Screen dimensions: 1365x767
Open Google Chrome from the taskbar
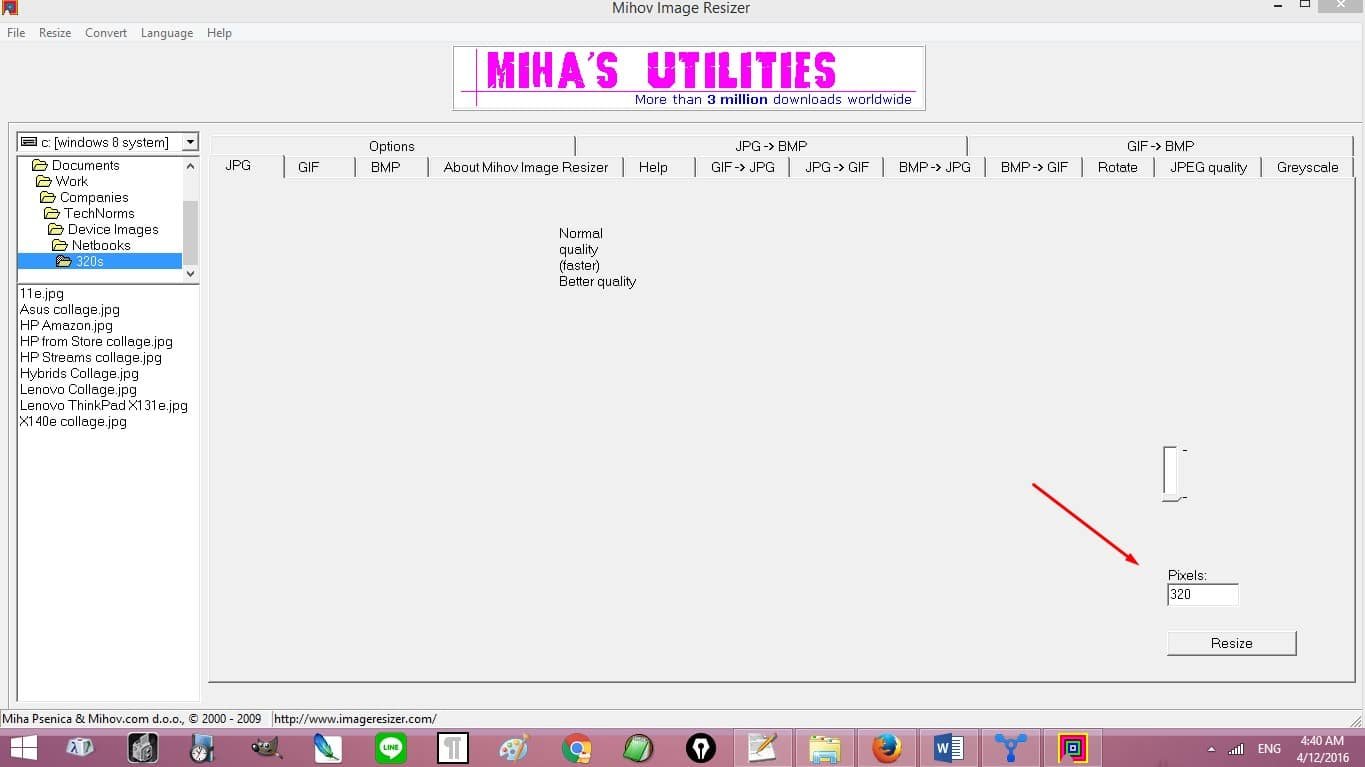(576, 748)
